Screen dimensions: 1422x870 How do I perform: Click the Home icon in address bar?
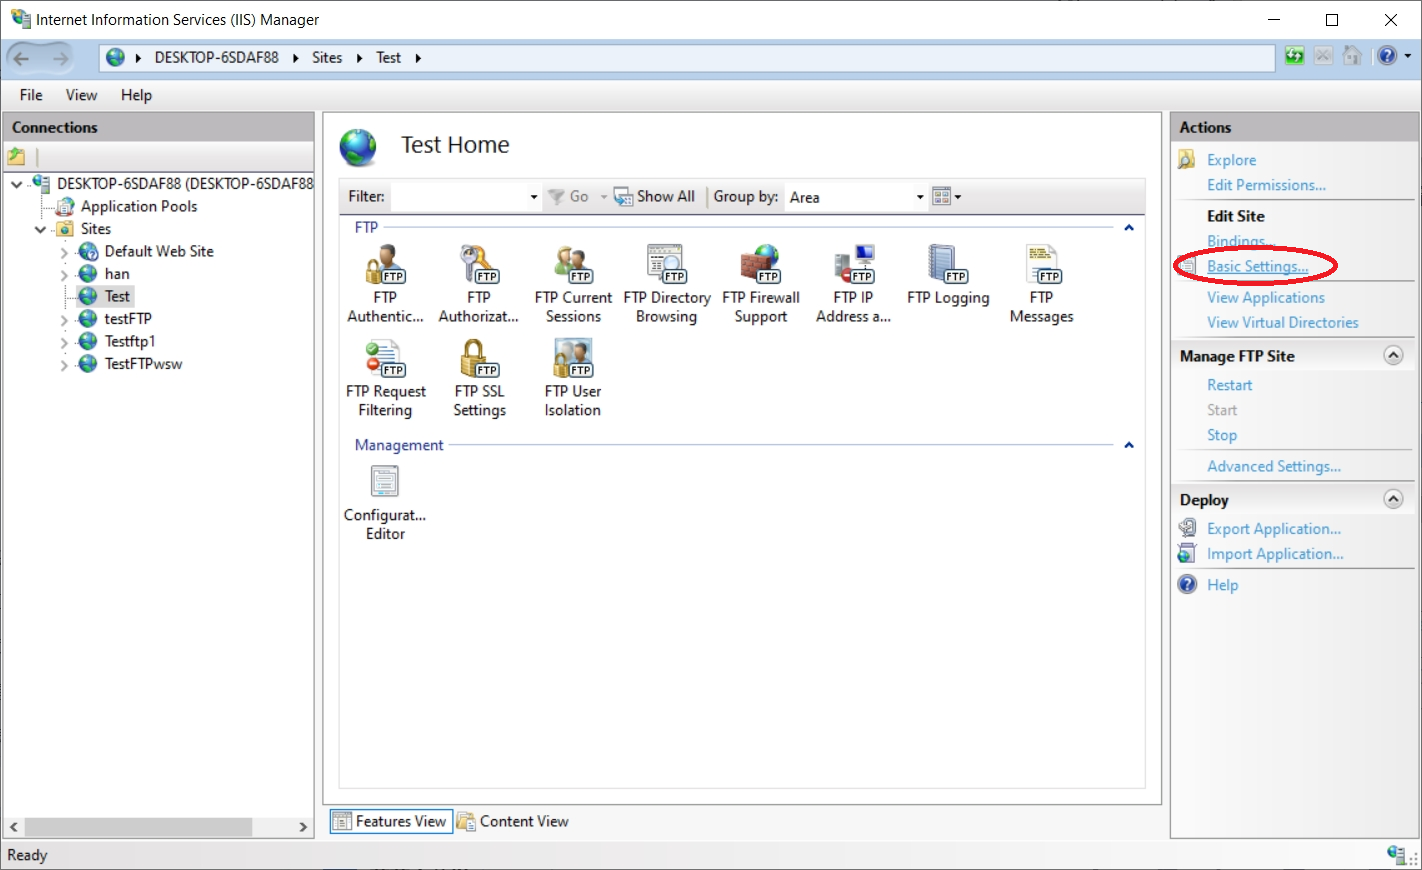coord(1352,56)
